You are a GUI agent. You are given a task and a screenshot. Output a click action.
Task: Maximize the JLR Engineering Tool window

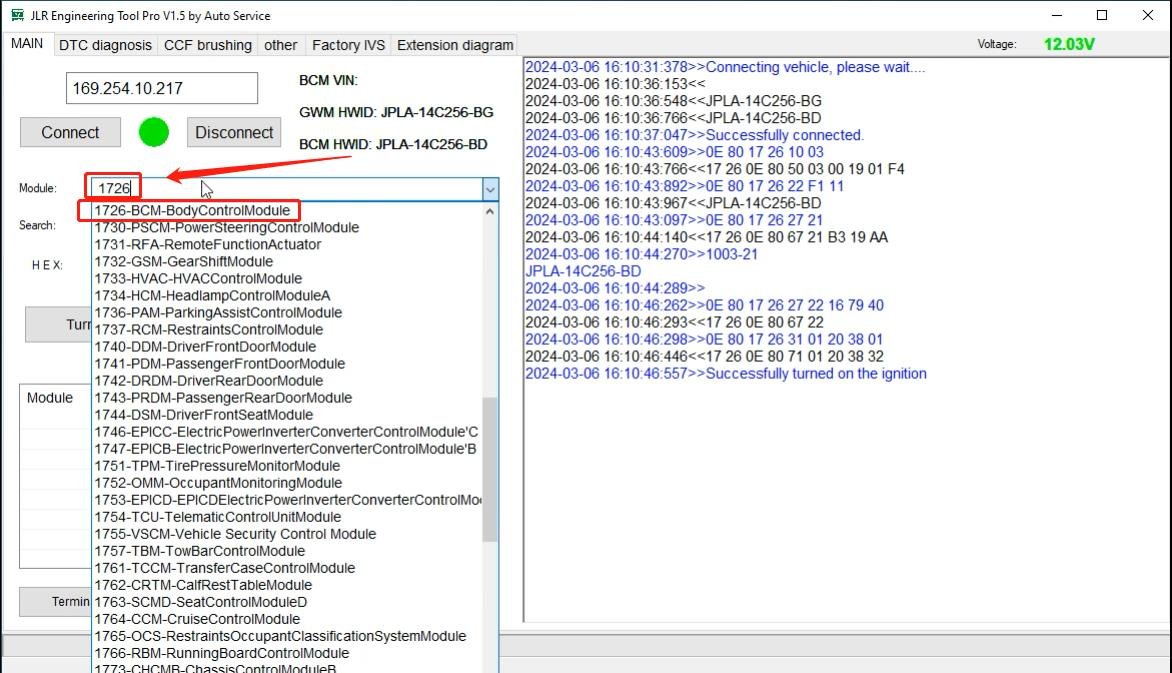pyautogui.click(x=1102, y=15)
